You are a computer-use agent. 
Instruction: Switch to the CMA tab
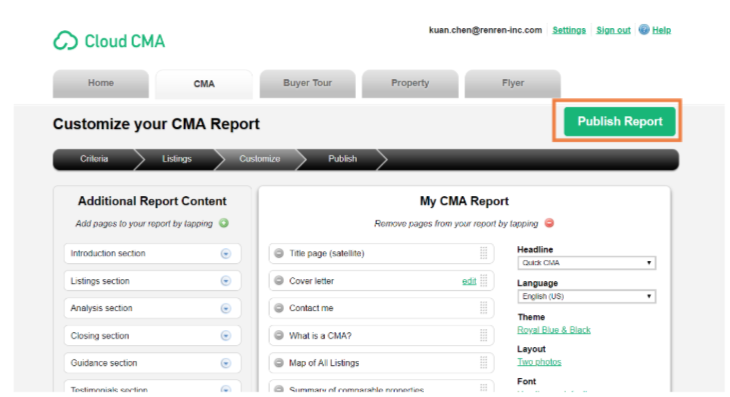point(204,84)
